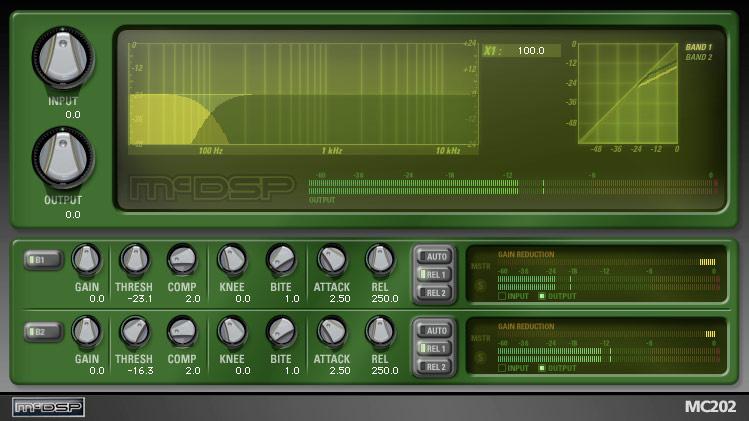Click the Band 2 REL value 250.0
Screen dimensions: 749x421
tap(385, 371)
